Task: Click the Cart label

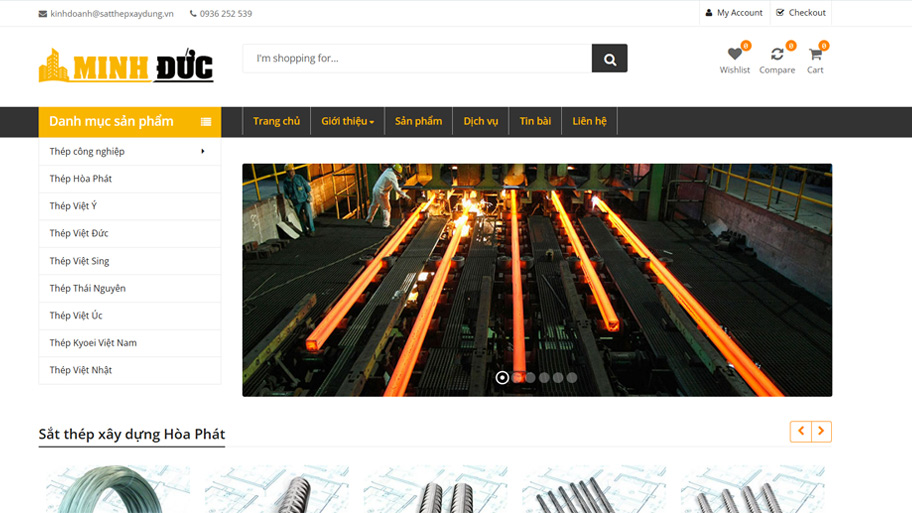Action: click(x=815, y=70)
